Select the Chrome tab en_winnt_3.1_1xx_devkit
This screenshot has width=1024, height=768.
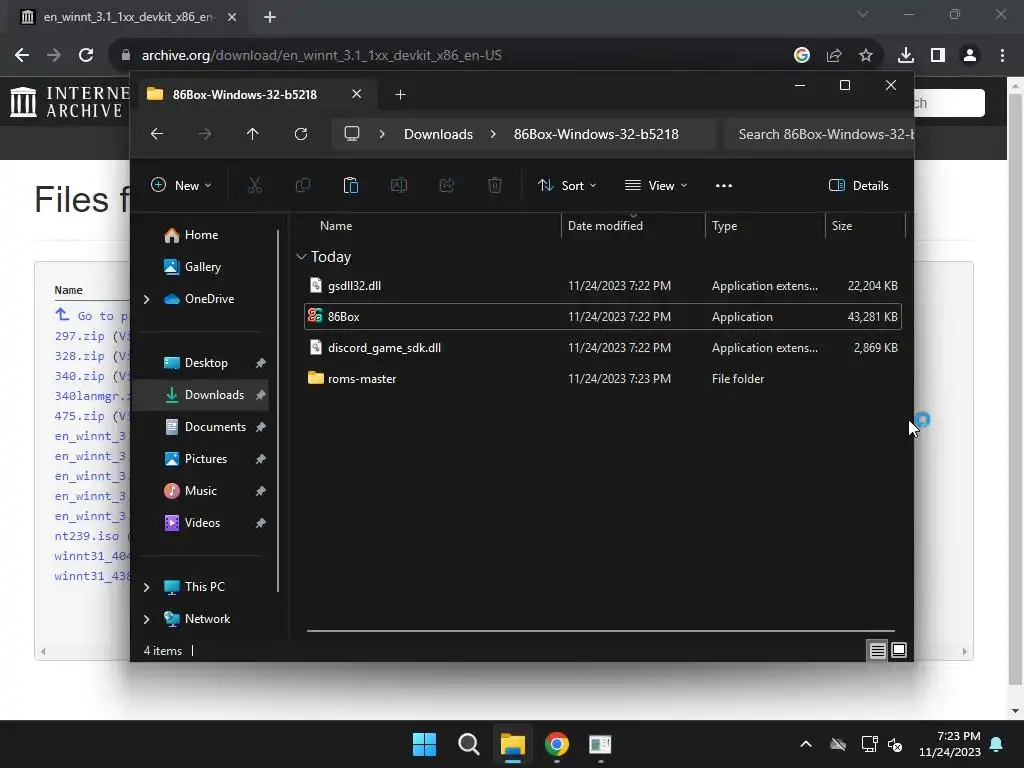pos(128,17)
